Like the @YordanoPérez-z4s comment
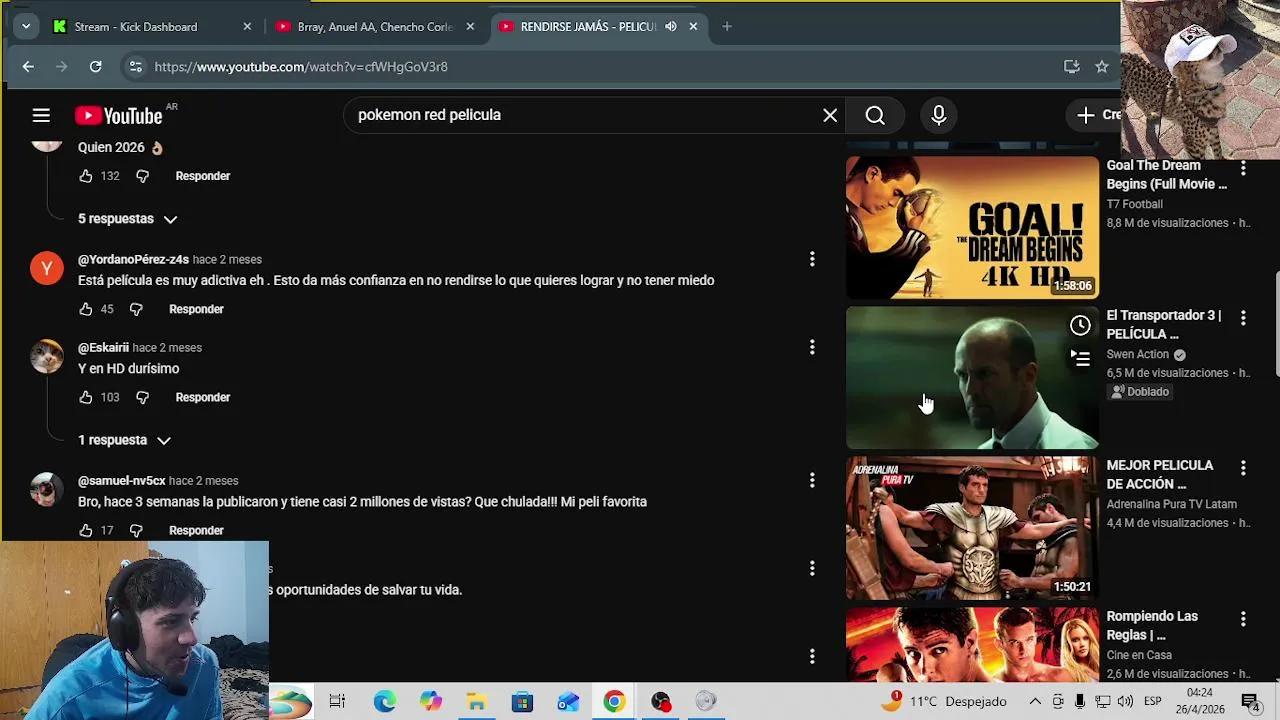Viewport: 1280px width, 720px height. (x=86, y=309)
